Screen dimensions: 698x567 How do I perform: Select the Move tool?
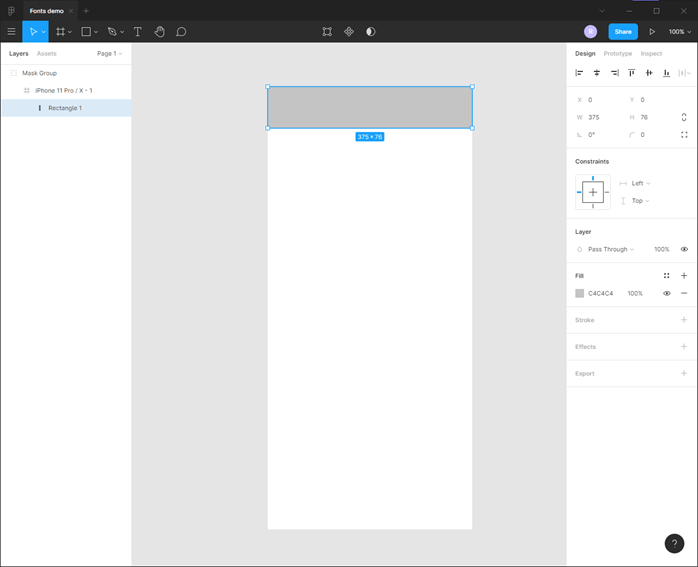[x=33, y=32]
